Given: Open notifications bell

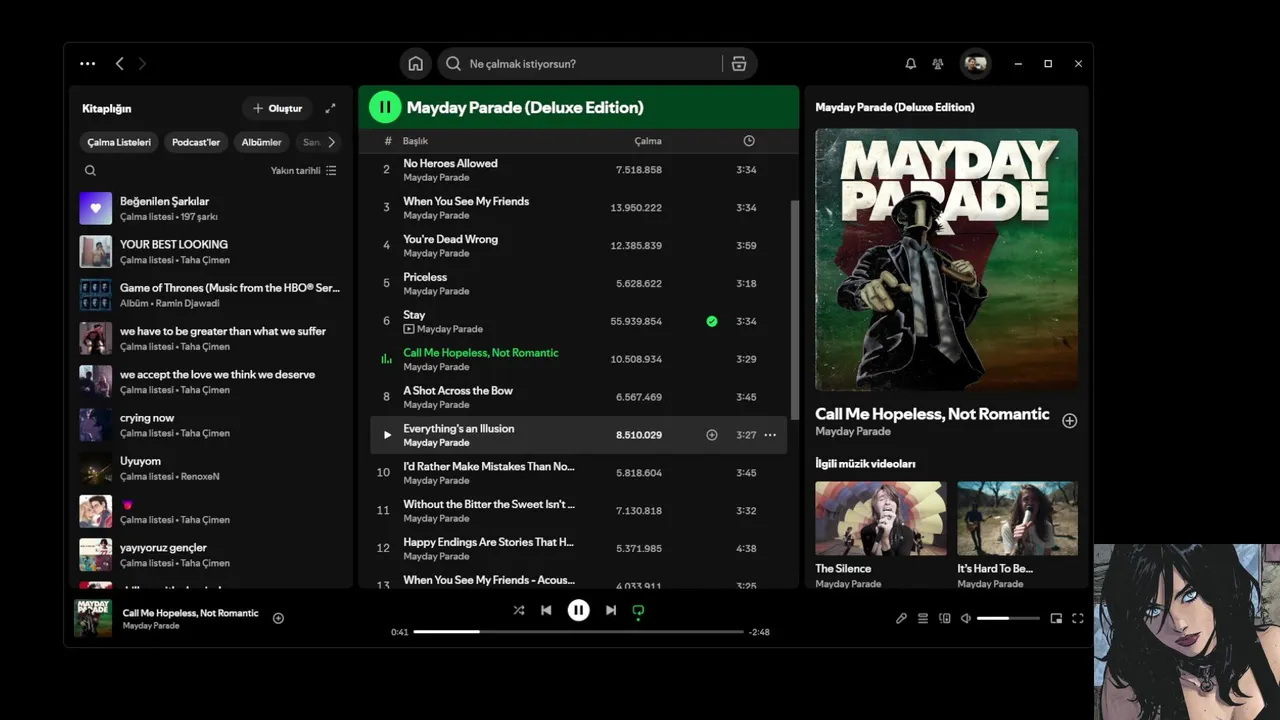Looking at the screenshot, I should (x=910, y=63).
